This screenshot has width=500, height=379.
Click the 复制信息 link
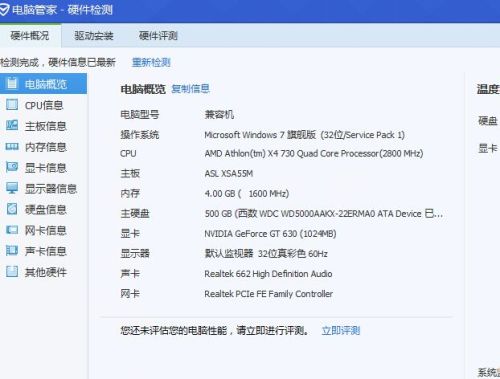[x=190, y=89]
